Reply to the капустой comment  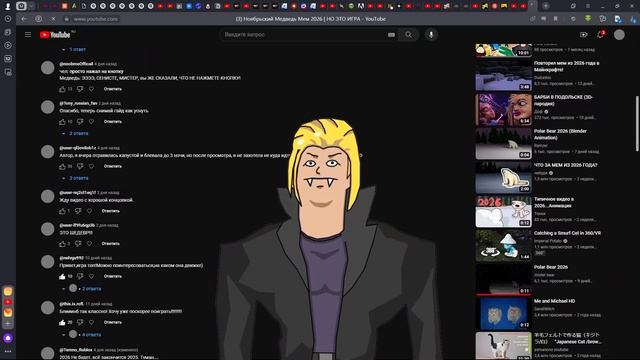pos(113,167)
